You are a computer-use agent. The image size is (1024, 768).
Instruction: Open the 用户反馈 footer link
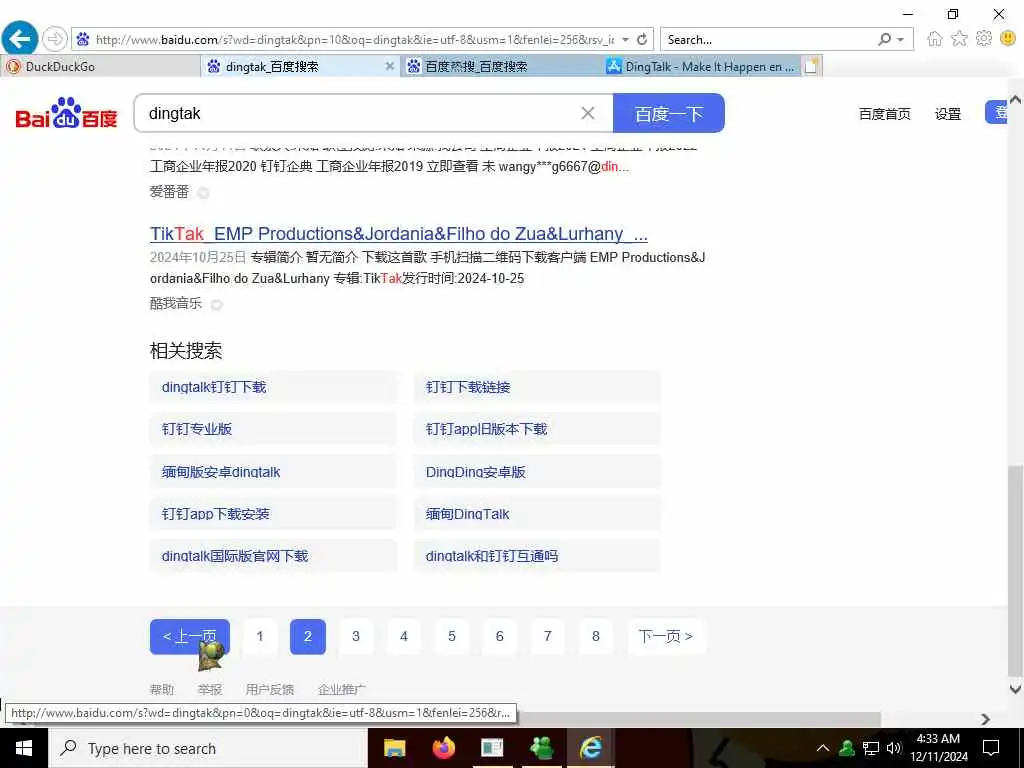pos(270,689)
